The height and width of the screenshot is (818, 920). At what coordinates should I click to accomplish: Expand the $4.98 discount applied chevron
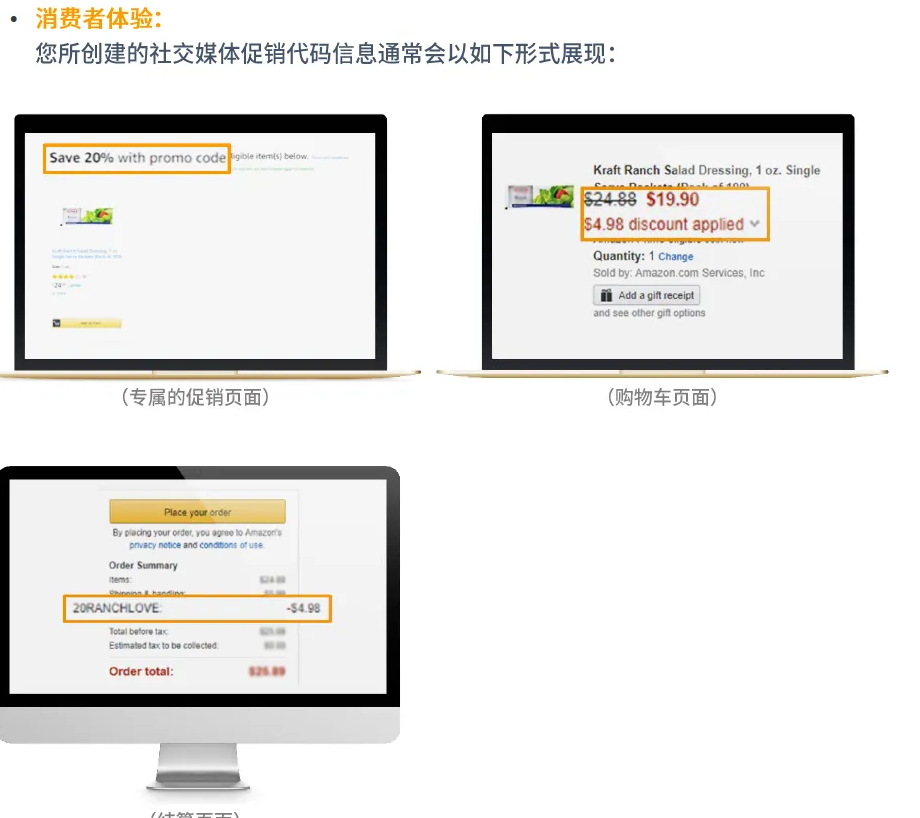(754, 224)
